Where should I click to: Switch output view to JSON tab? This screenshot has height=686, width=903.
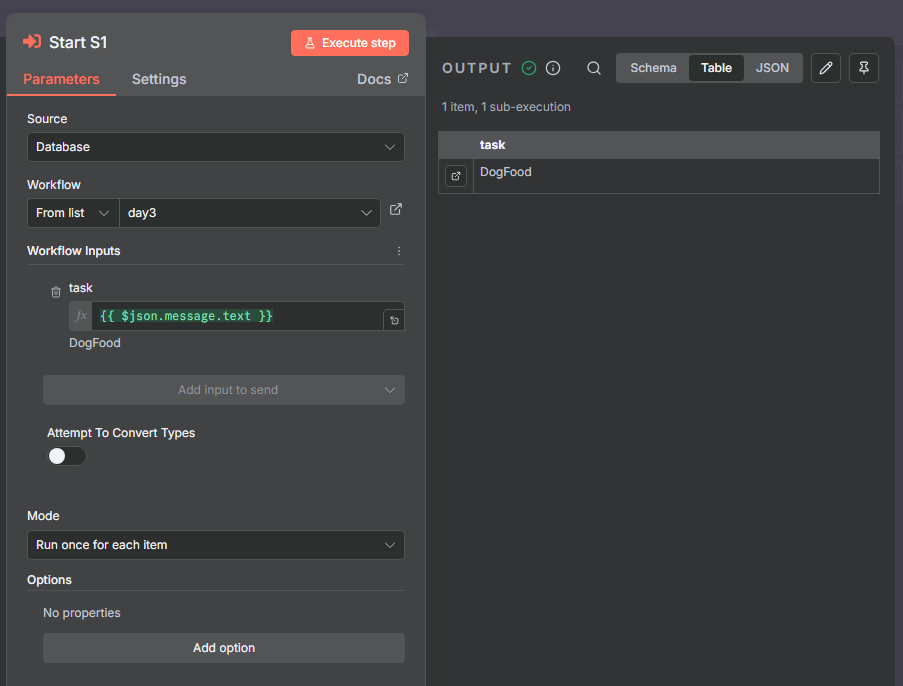pos(773,67)
